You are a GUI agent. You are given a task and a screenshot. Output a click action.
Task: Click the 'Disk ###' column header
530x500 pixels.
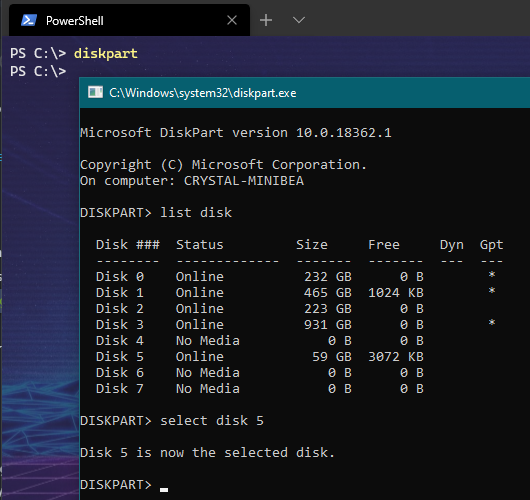click(128, 244)
